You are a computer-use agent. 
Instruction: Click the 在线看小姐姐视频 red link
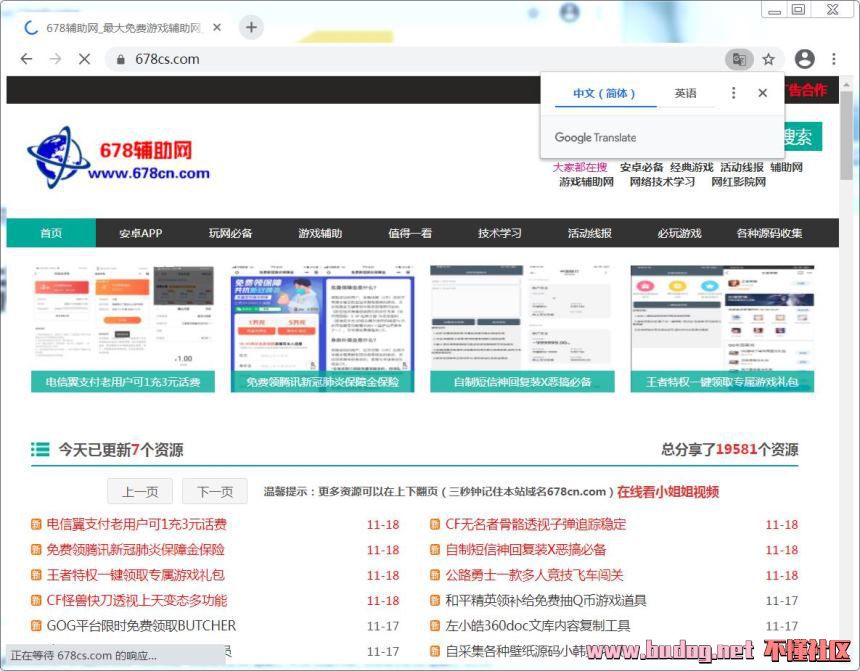coord(667,492)
